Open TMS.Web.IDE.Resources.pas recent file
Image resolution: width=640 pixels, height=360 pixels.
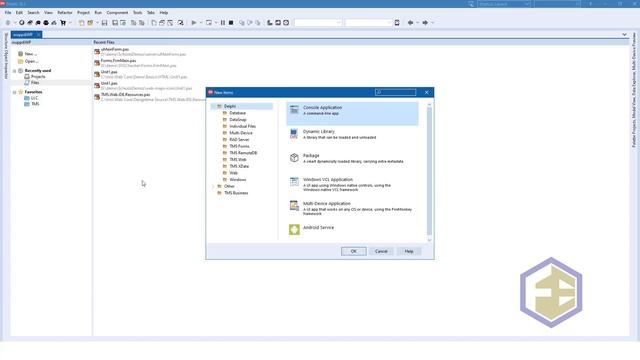pyautogui.click(x=125, y=95)
